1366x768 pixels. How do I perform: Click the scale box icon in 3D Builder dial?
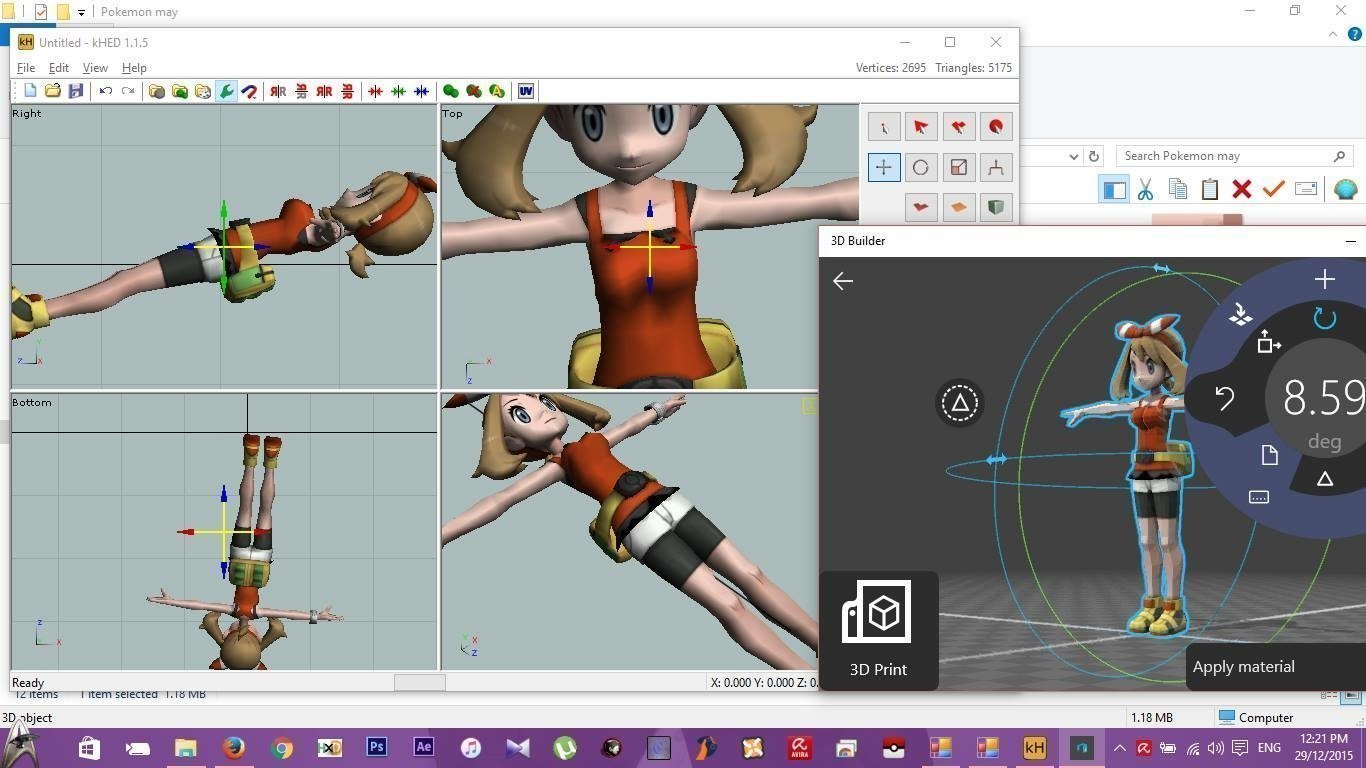click(1269, 342)
